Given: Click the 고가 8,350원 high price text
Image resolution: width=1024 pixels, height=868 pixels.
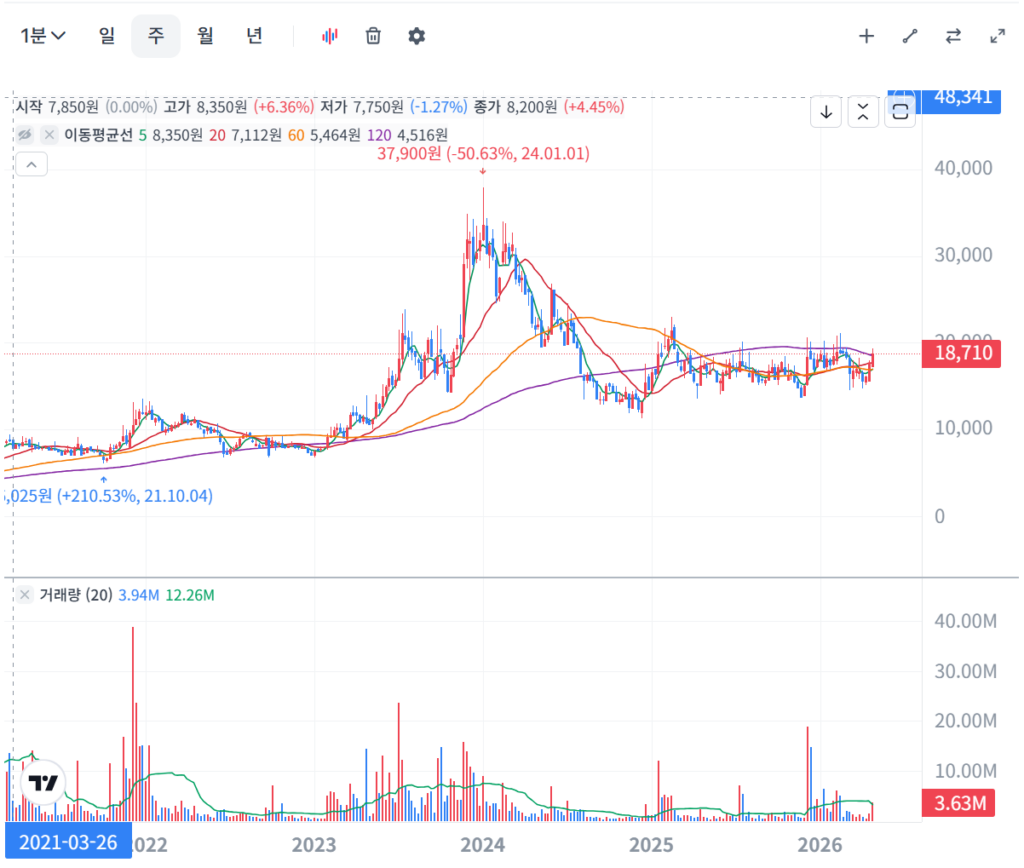Looking at the screenshot, I should [x=205, y=107].
